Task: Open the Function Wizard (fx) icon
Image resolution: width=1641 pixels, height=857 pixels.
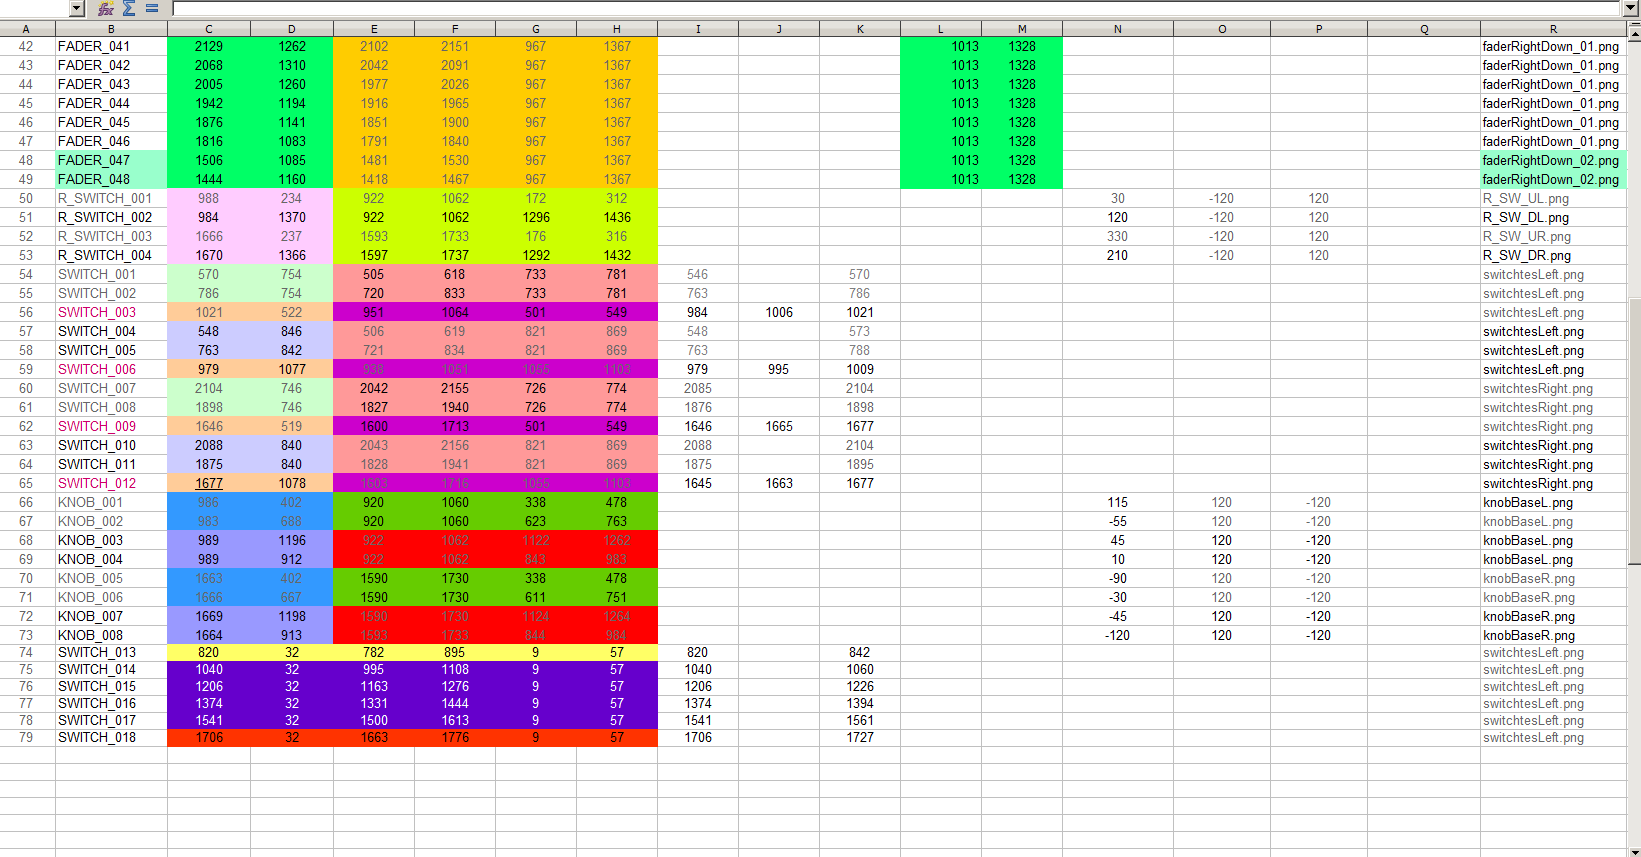Action: [105, 9]
